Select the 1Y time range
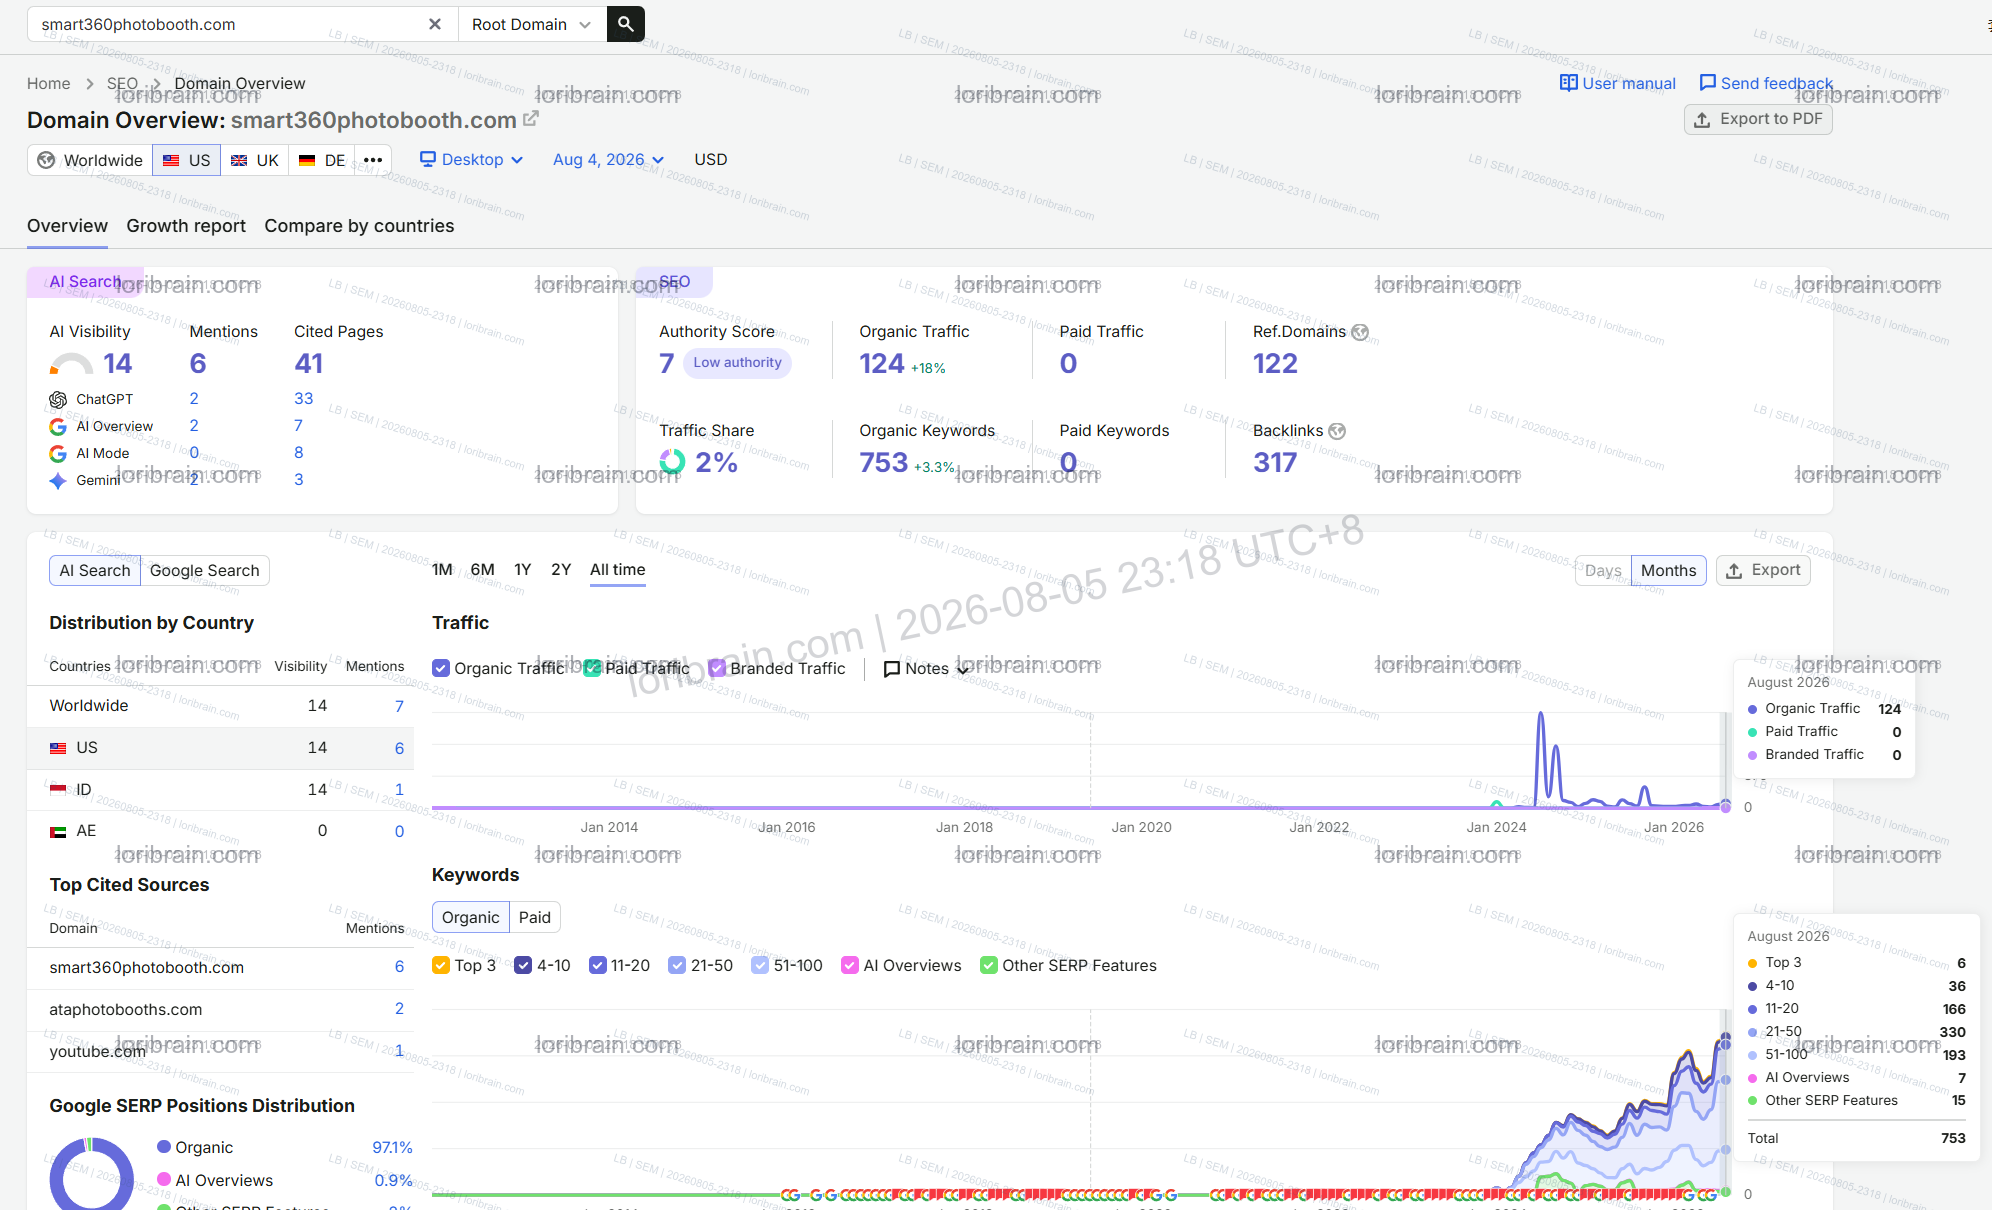This screenshot has height=1210, width=1992. click(523, 570)
